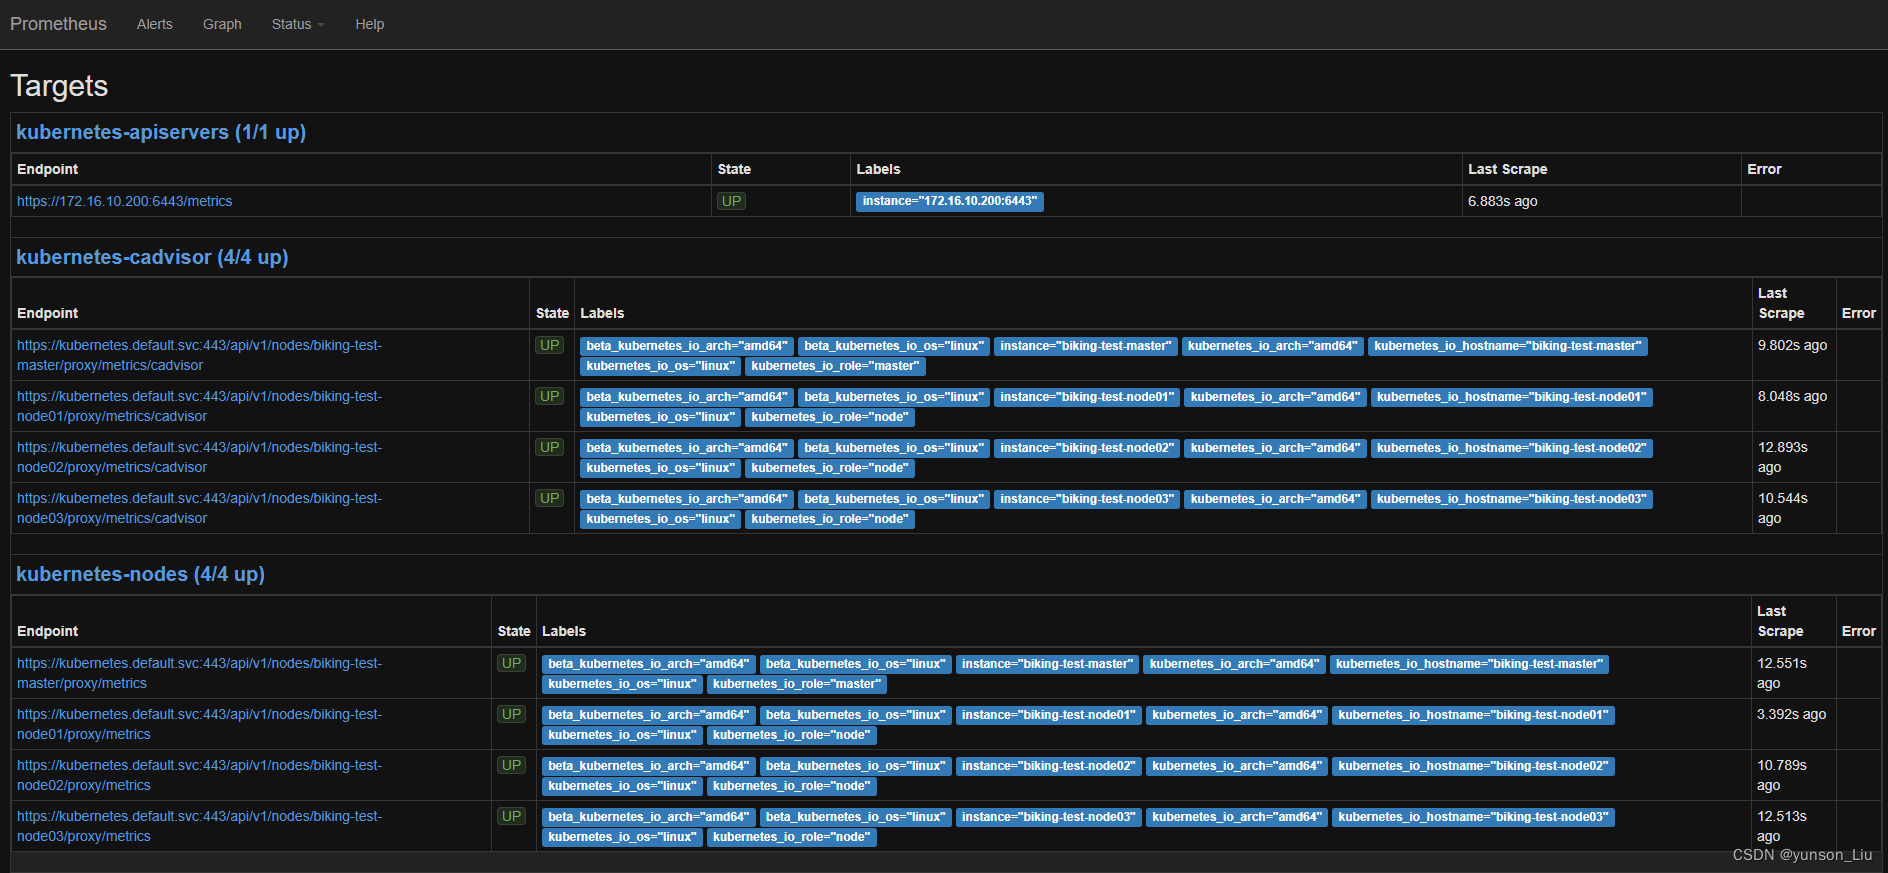Open cadvisor endpoint link for biking-test-node03
Image resolution: width=1888 pixels, height=873 pixels.
[x=199, y=508]
